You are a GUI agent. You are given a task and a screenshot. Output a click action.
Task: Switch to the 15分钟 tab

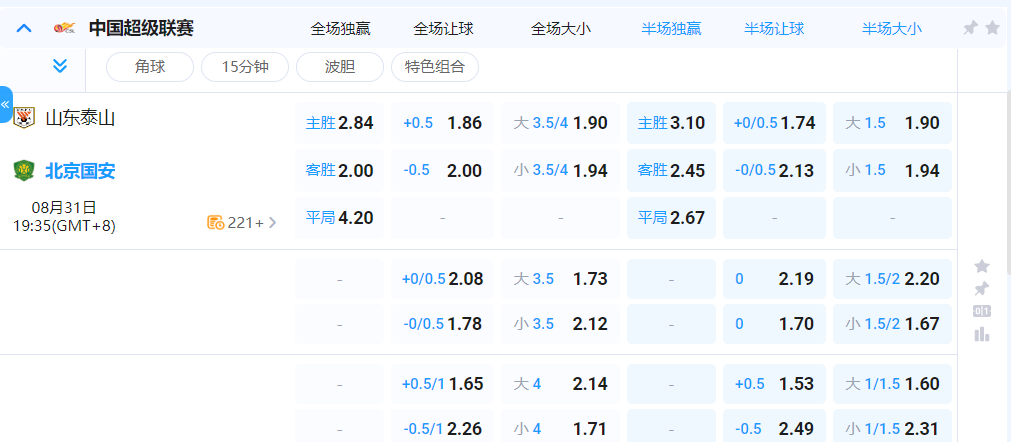[244, 67]
